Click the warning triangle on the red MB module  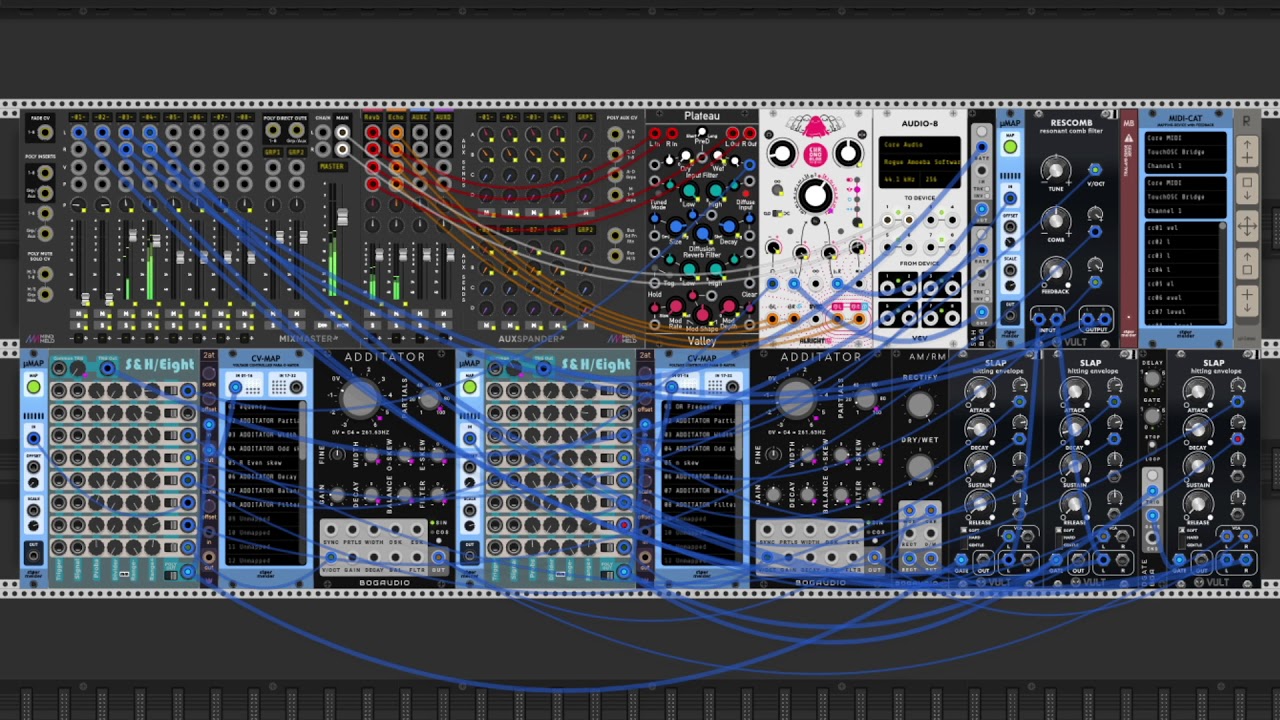coord(1129,139)
